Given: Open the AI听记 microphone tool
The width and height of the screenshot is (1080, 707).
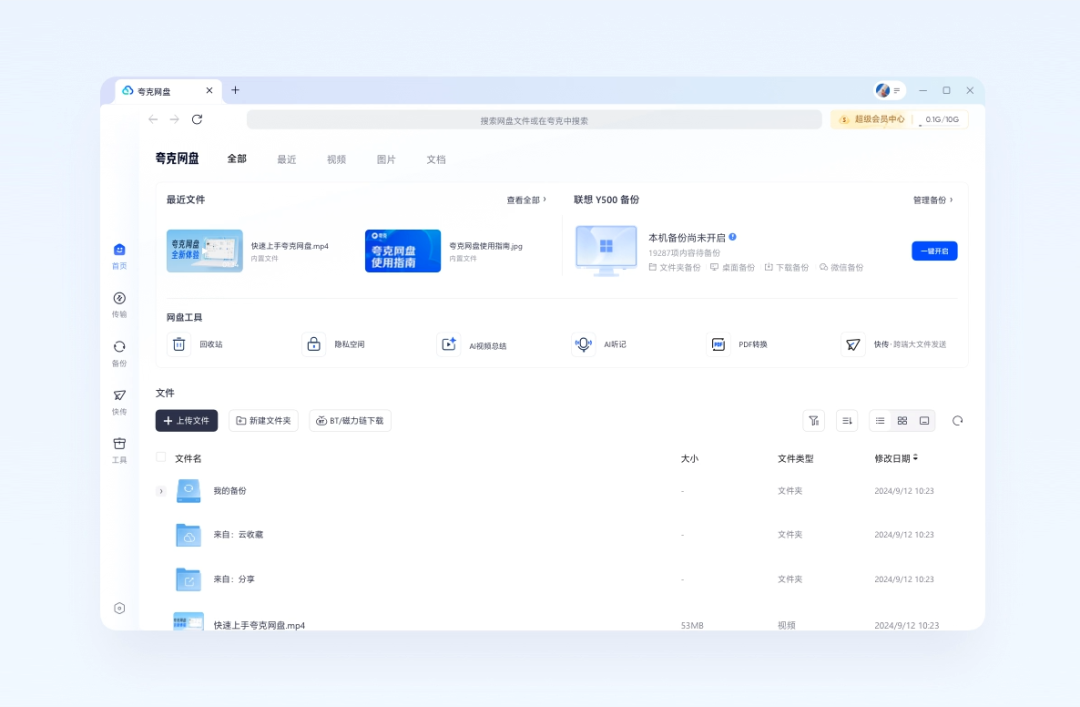Looking at the screenshot, I should (599, 344).
